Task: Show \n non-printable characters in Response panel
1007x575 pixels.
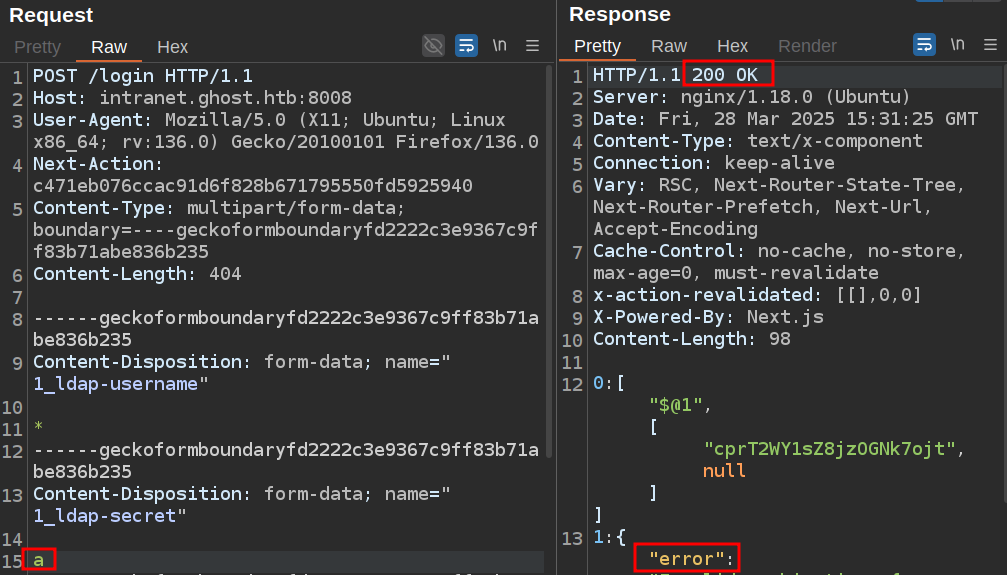Action: pyautogui.click(x=957, y=45)
